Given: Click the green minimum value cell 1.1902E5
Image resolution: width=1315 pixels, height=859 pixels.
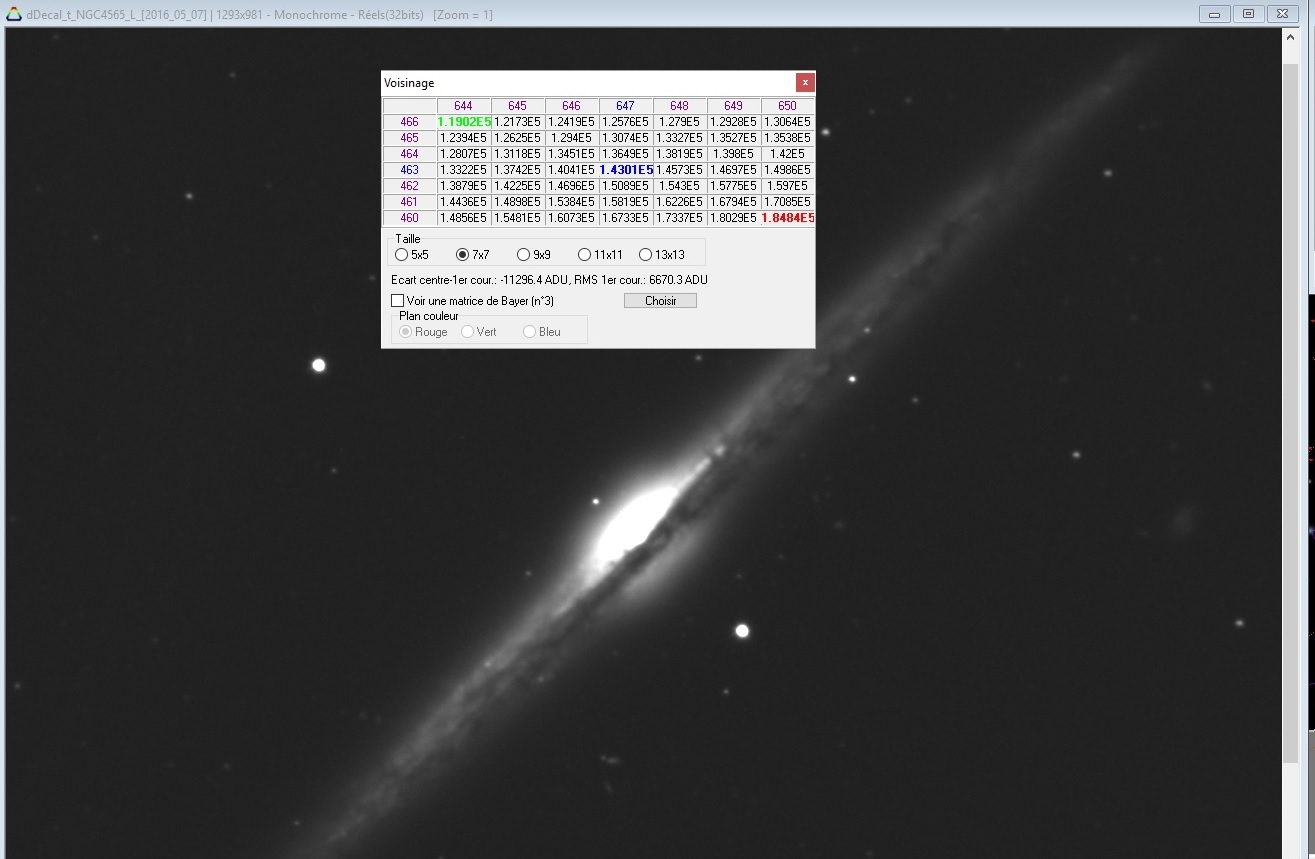Looking at the screenshot, I should (464, 122).
